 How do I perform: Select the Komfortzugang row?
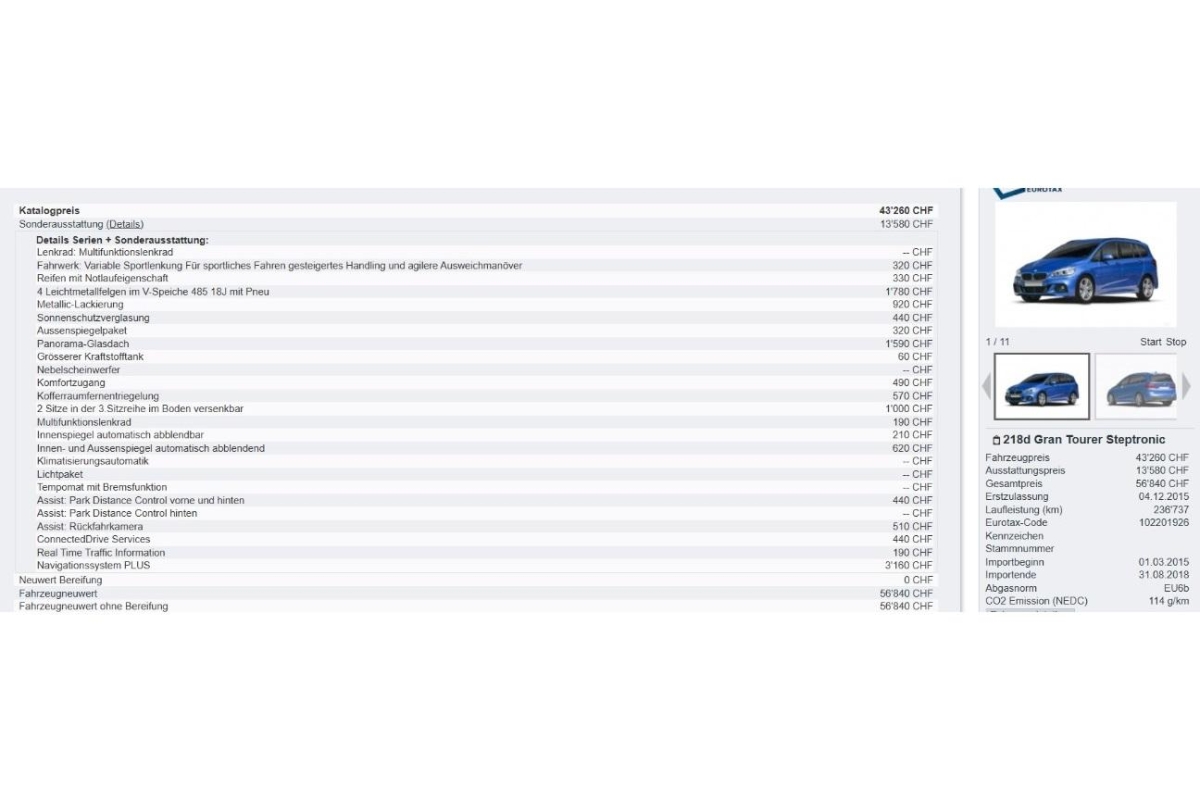click(x=476, y=383)
